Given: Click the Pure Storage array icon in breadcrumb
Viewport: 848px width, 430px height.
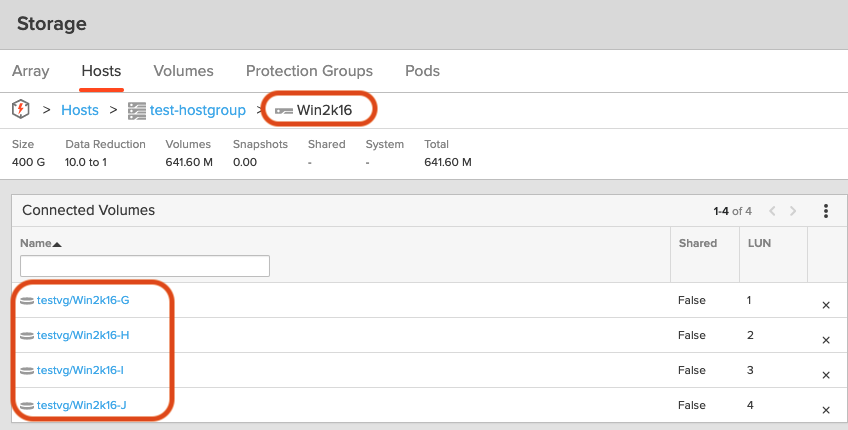Looking at the screenshot, I should coord(21,109).
